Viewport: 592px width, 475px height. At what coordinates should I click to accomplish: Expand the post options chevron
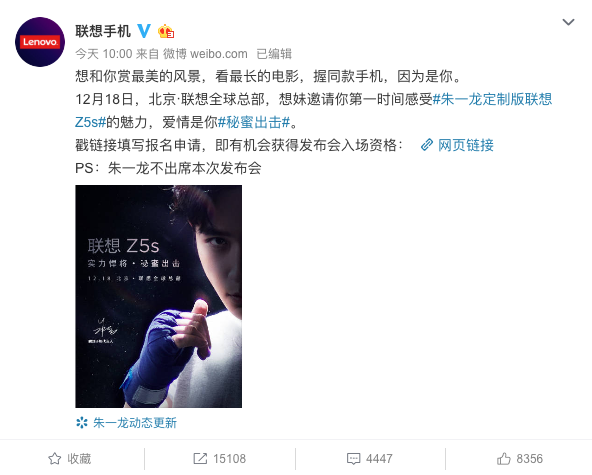tap(568, 22)
